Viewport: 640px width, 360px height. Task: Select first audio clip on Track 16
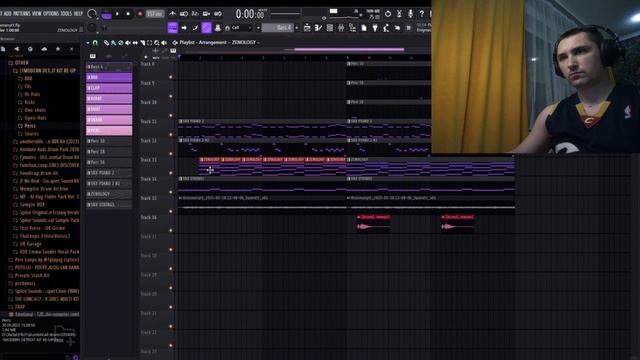(373, 223)
